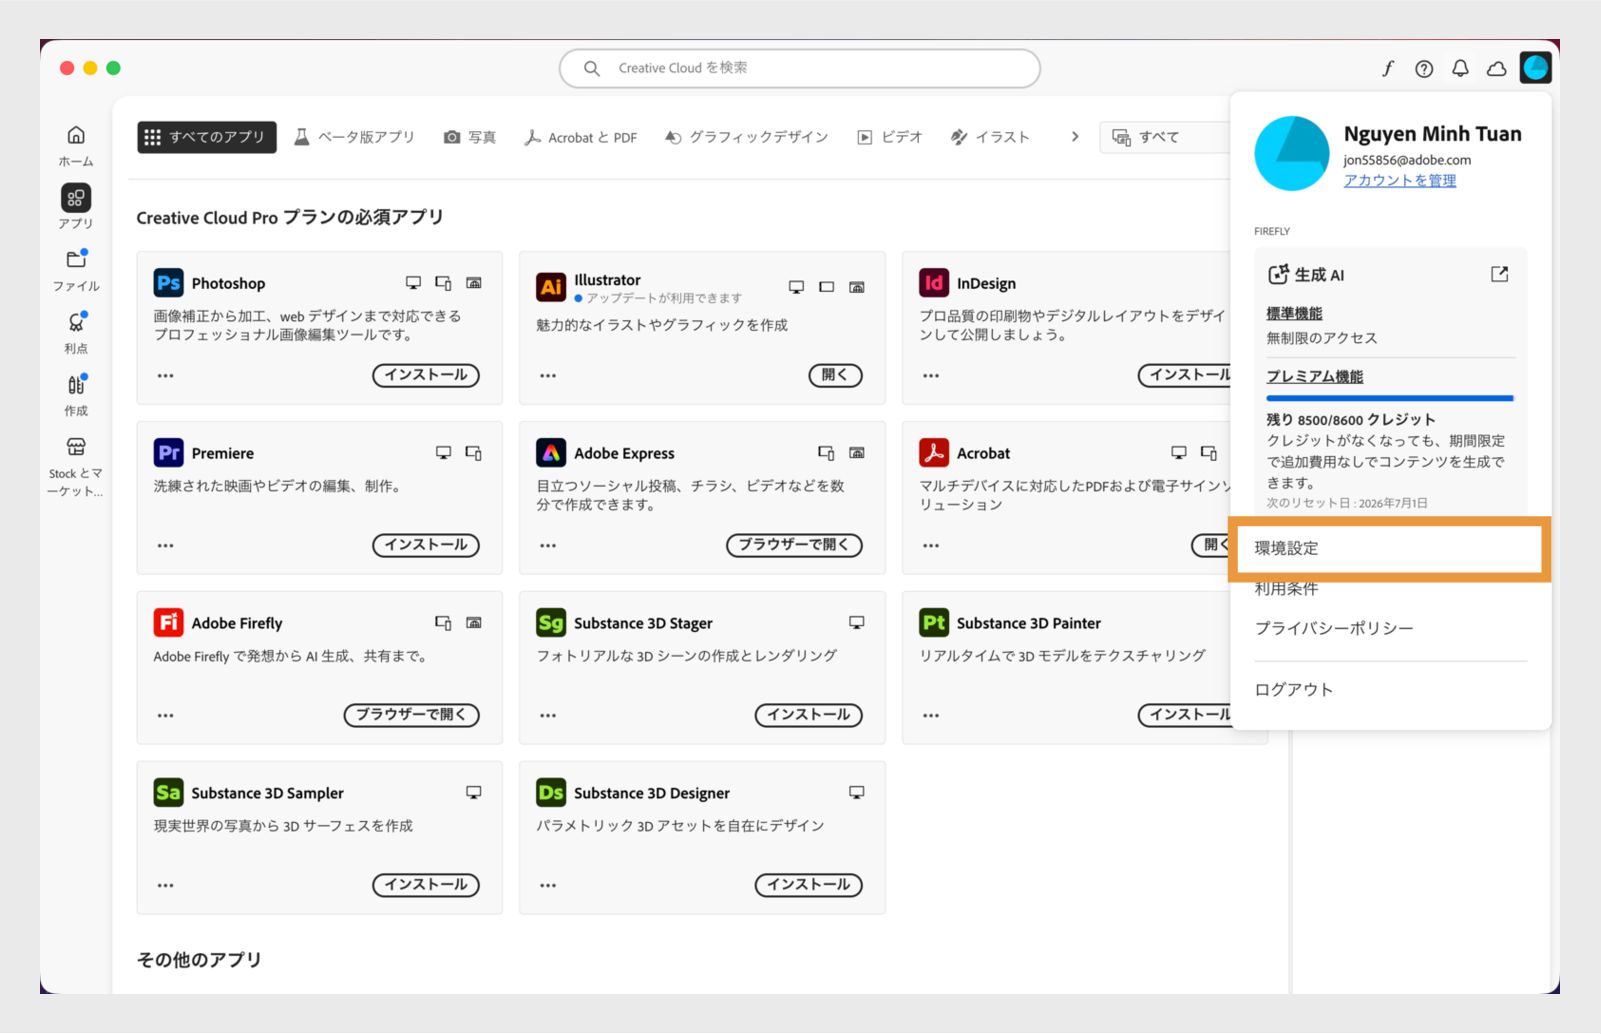Click the Substance 3D Sampler icon
The width and height of the screenshot is (1601, 1034).
coord(168,793)
